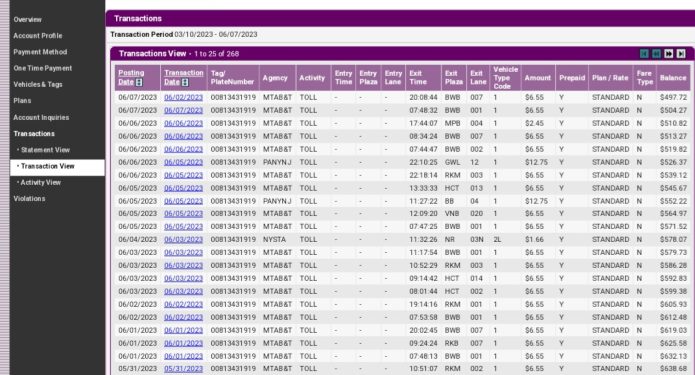Open transaction date link for 10:52:29 exit

tap(184, 265)
